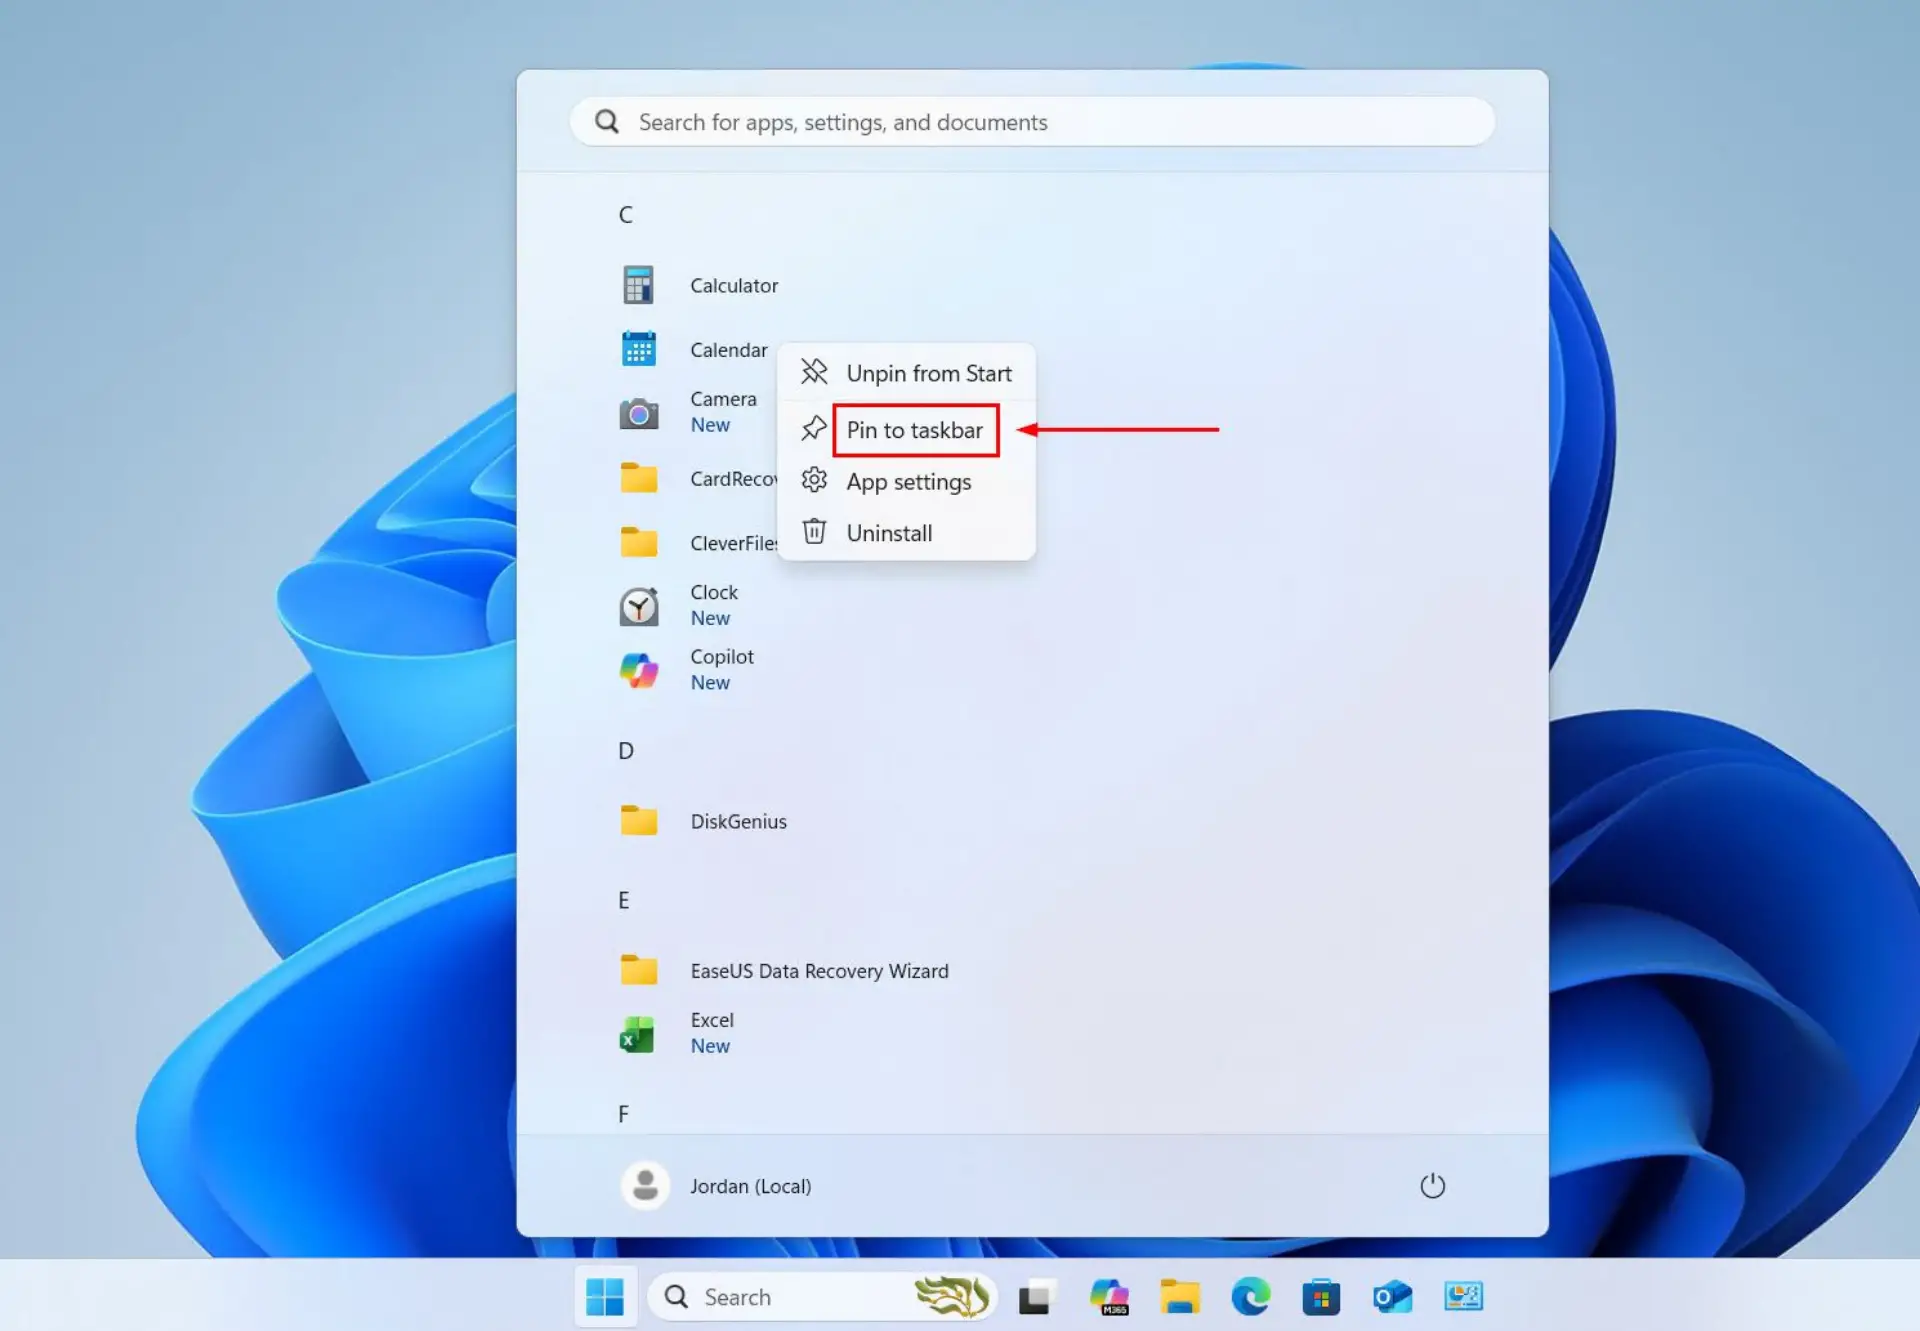Choose Pin to taskbar menu entry

[906, 430]
